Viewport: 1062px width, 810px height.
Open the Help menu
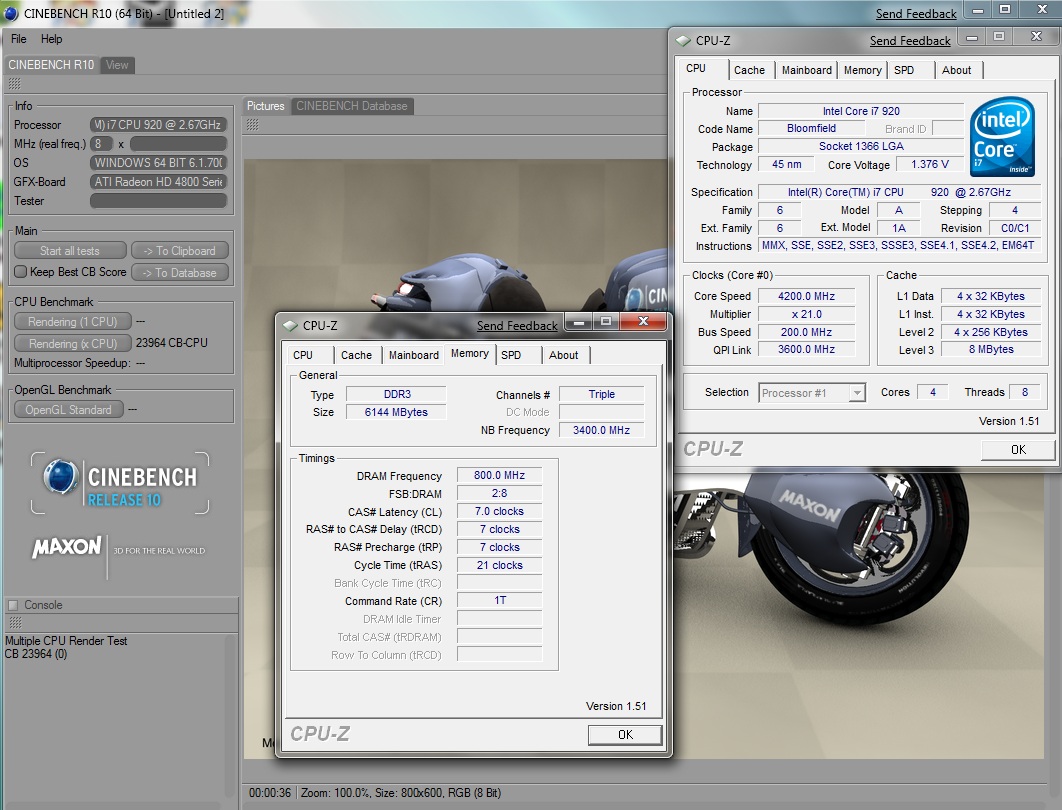tap(51, 39)
